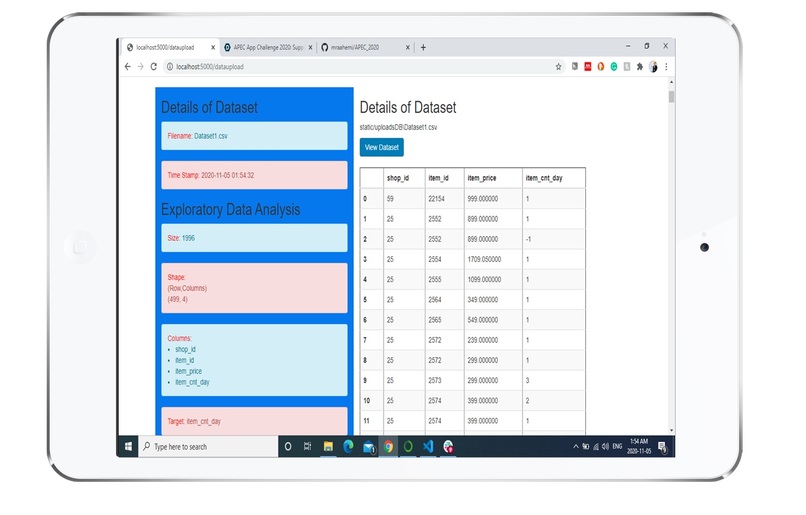Click the Size: 1996 card
806x515 pixels.
(x=254, y=238)
